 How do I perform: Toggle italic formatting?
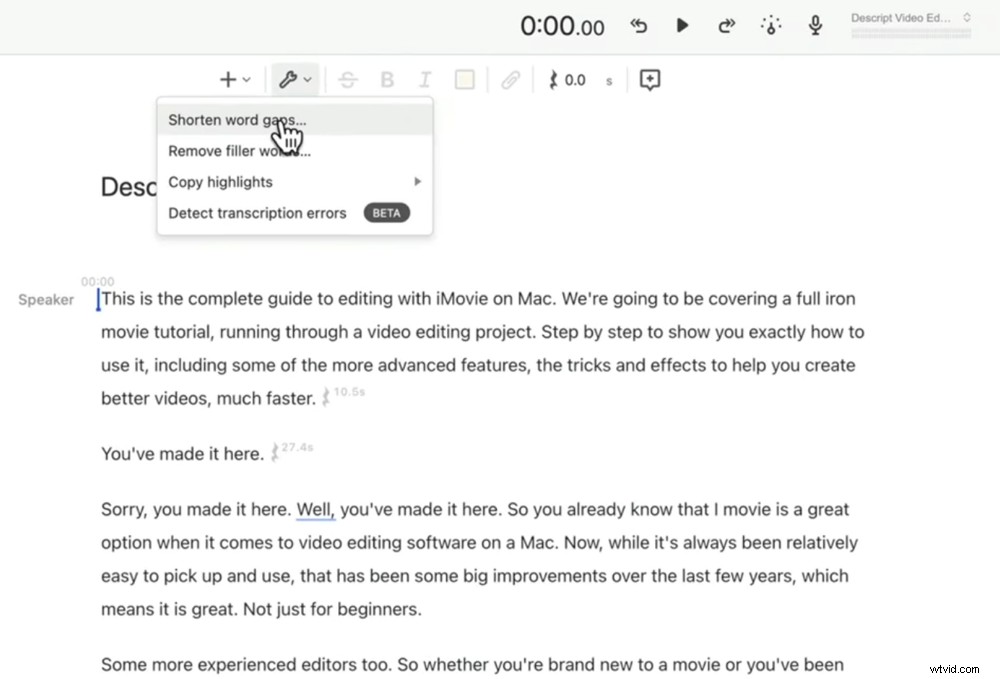click(x=425, y=79)
